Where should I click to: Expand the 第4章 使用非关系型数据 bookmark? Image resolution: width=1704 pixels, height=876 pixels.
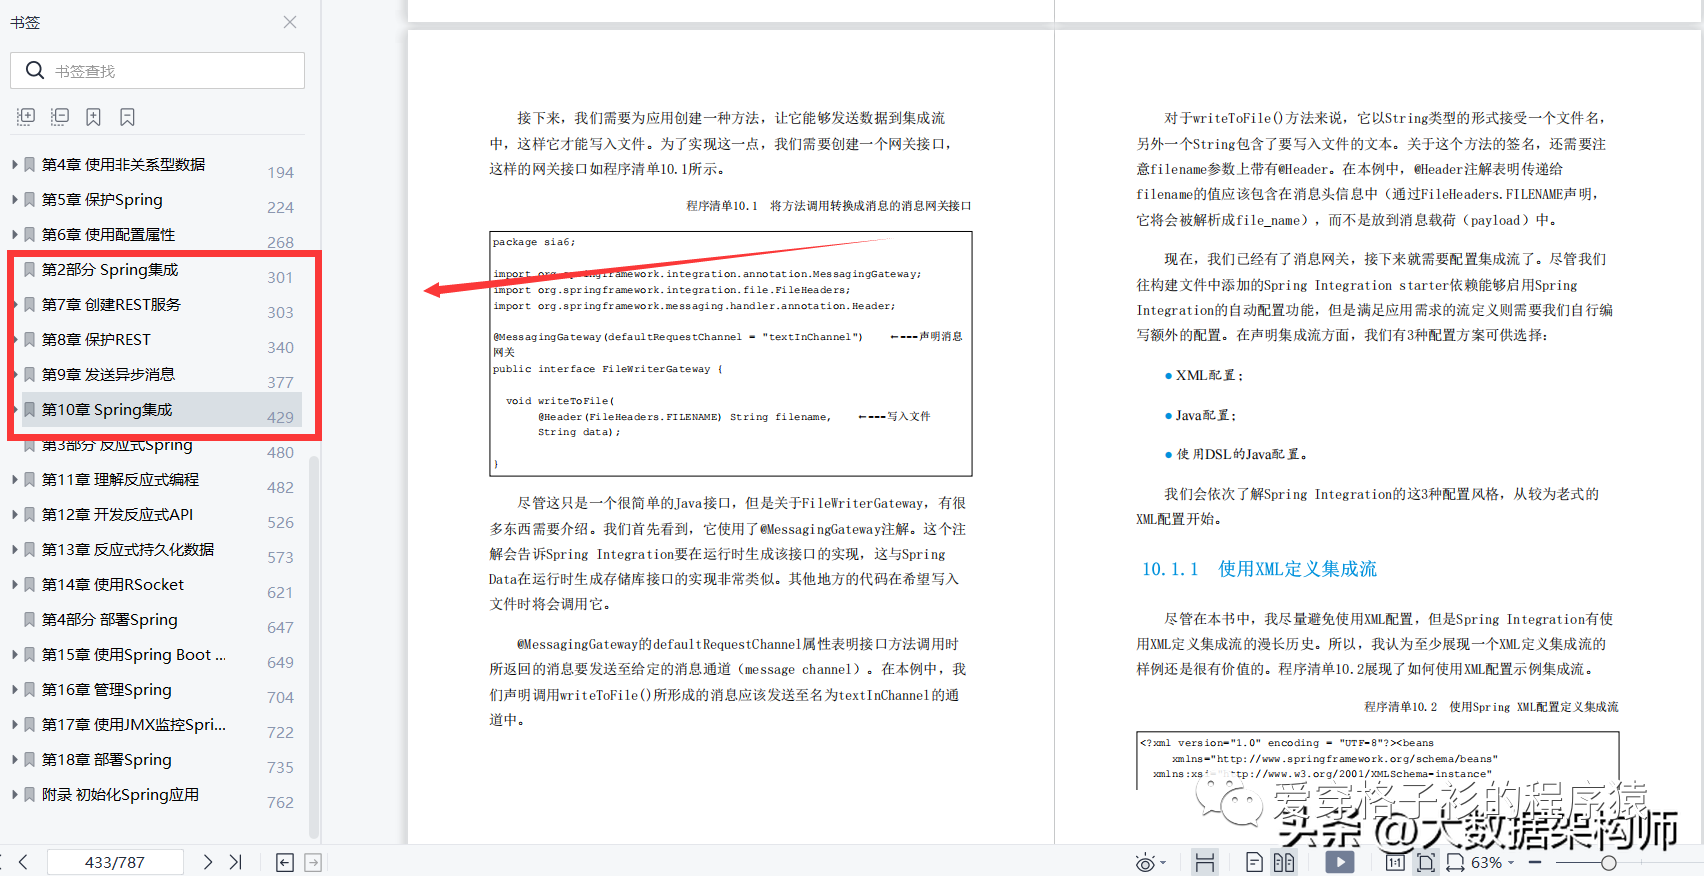point(14,164)
